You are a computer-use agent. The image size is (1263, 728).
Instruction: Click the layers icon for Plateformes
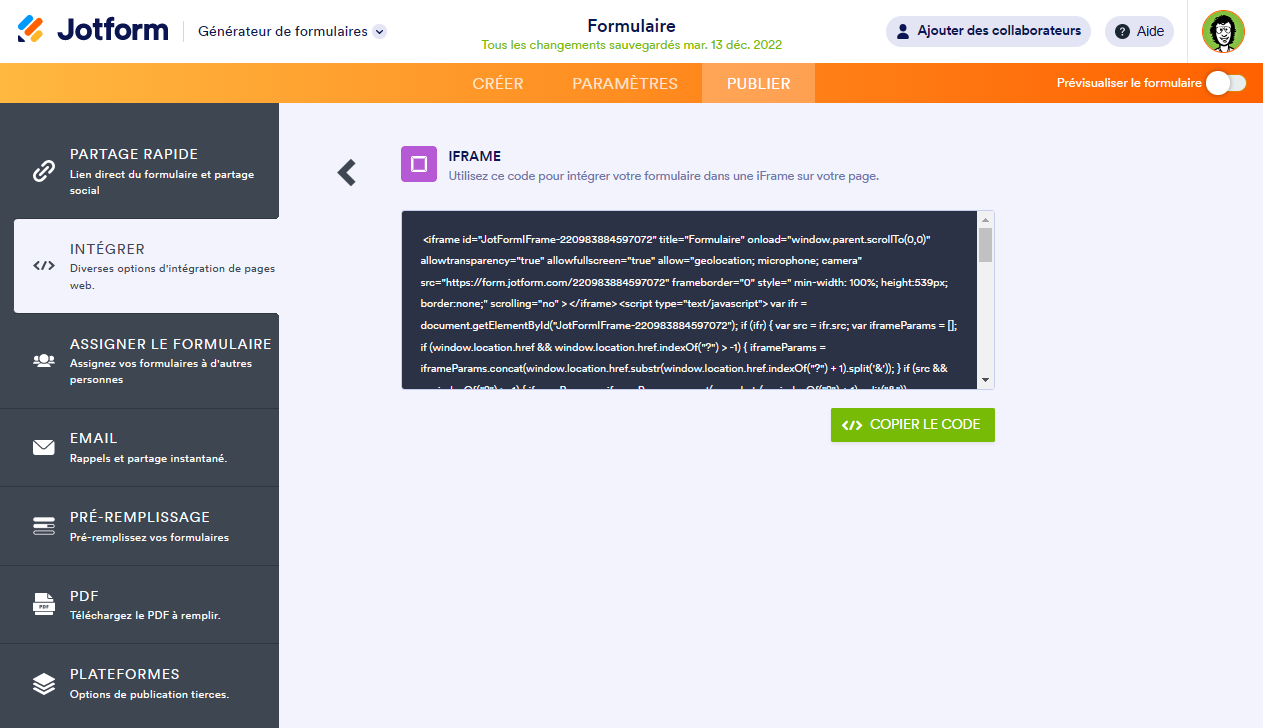click(44, 684)
